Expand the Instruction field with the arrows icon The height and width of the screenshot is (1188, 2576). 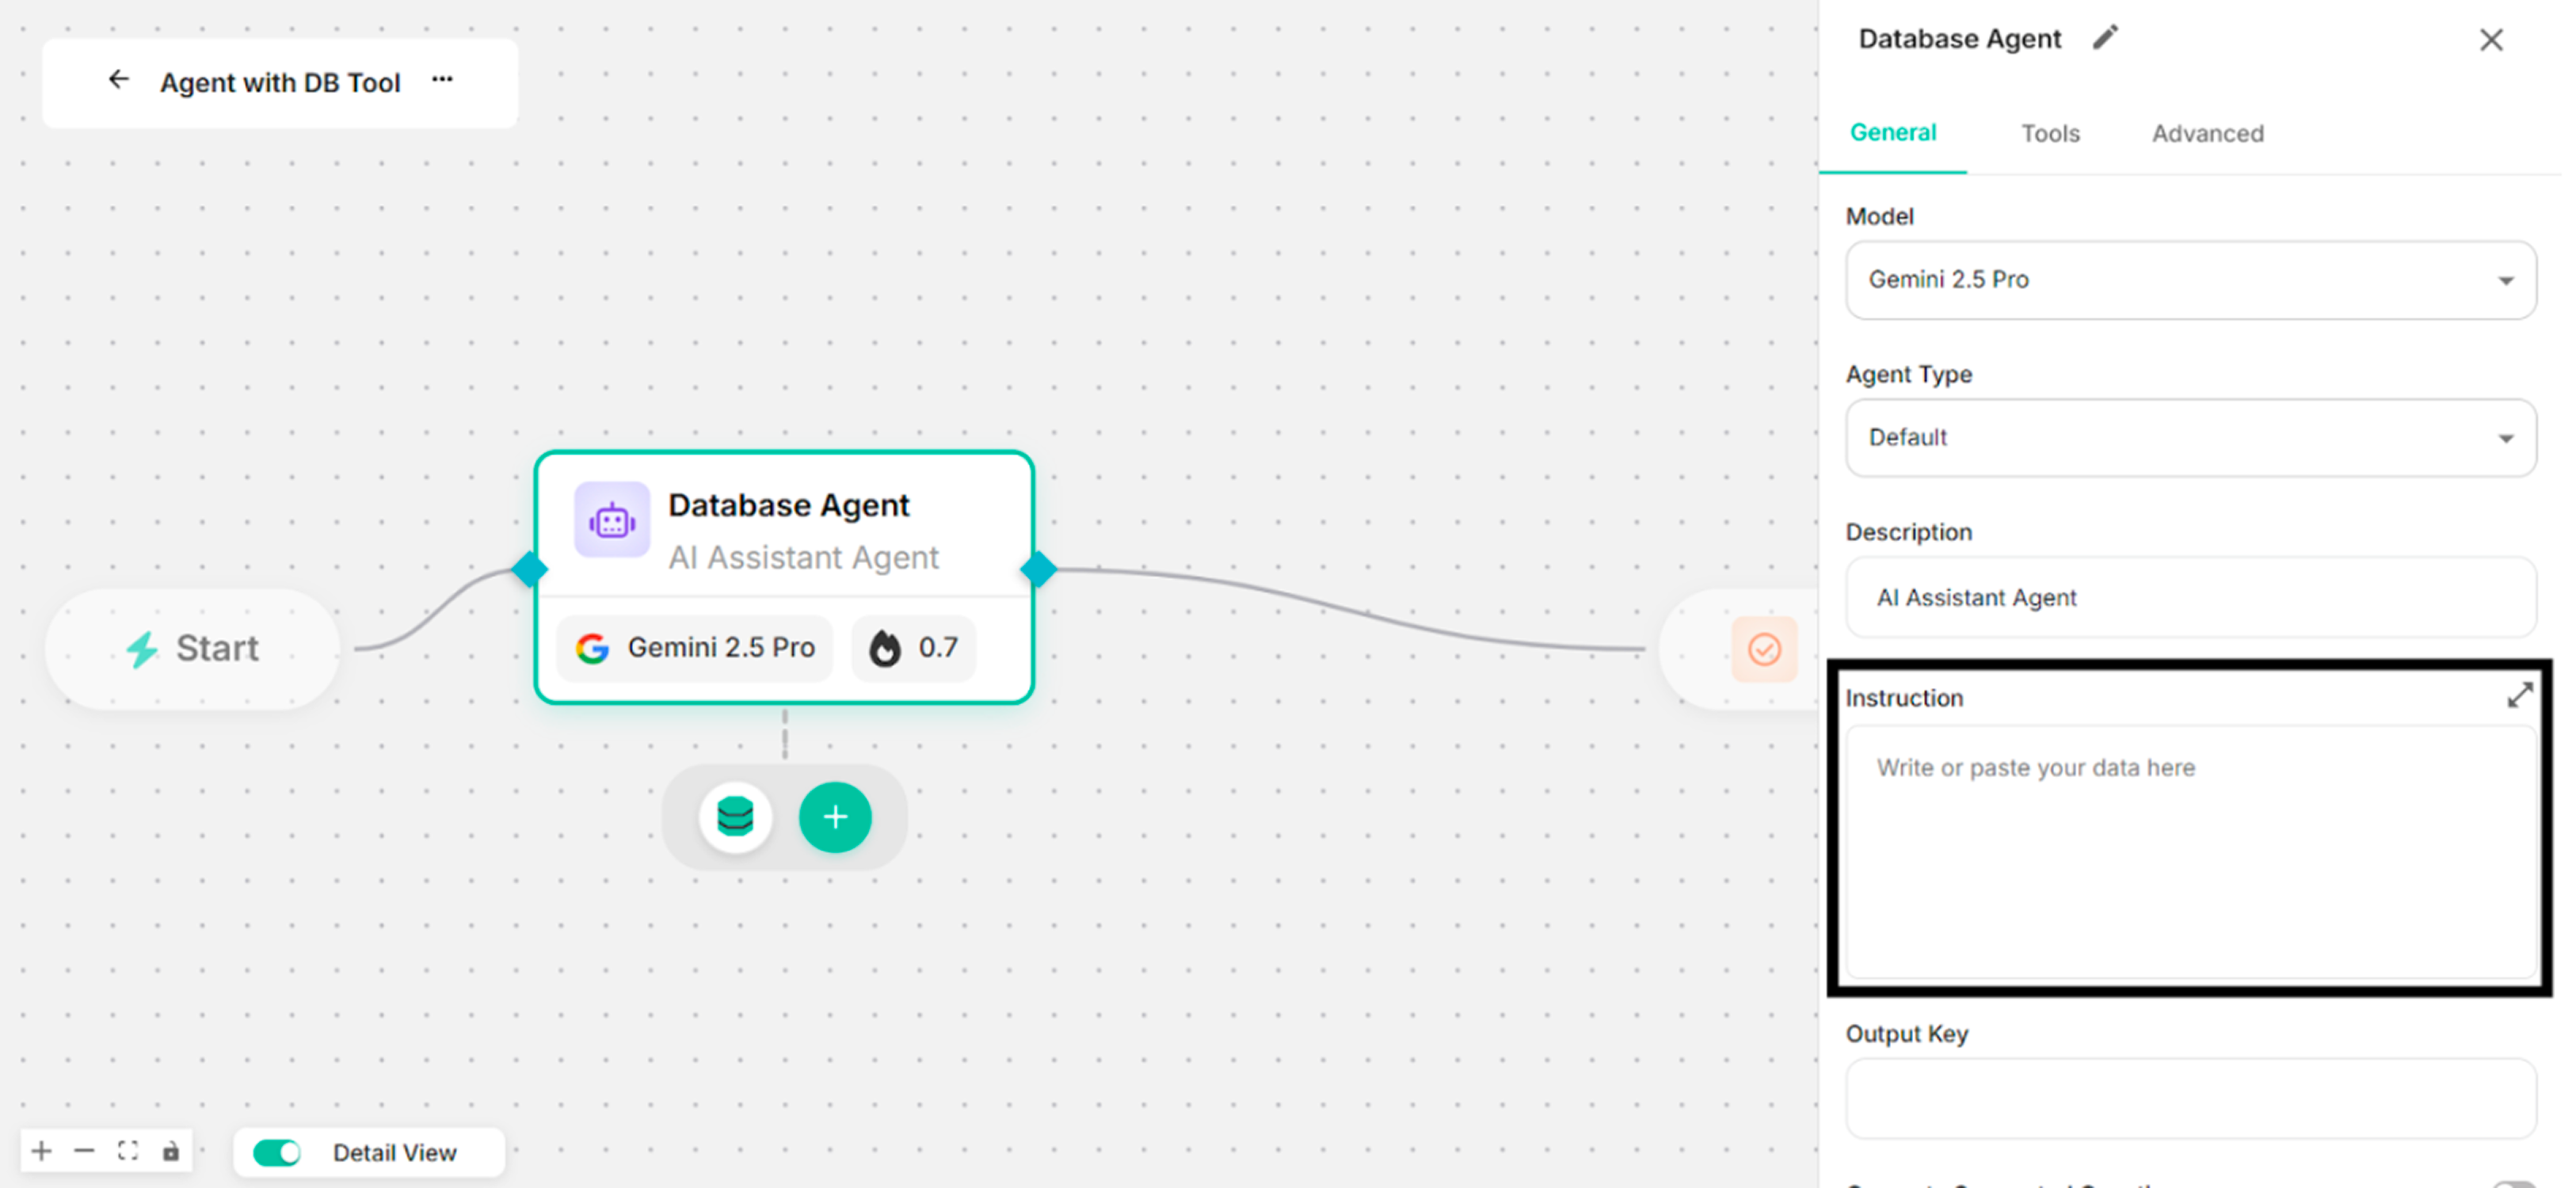coord(2519,695)
